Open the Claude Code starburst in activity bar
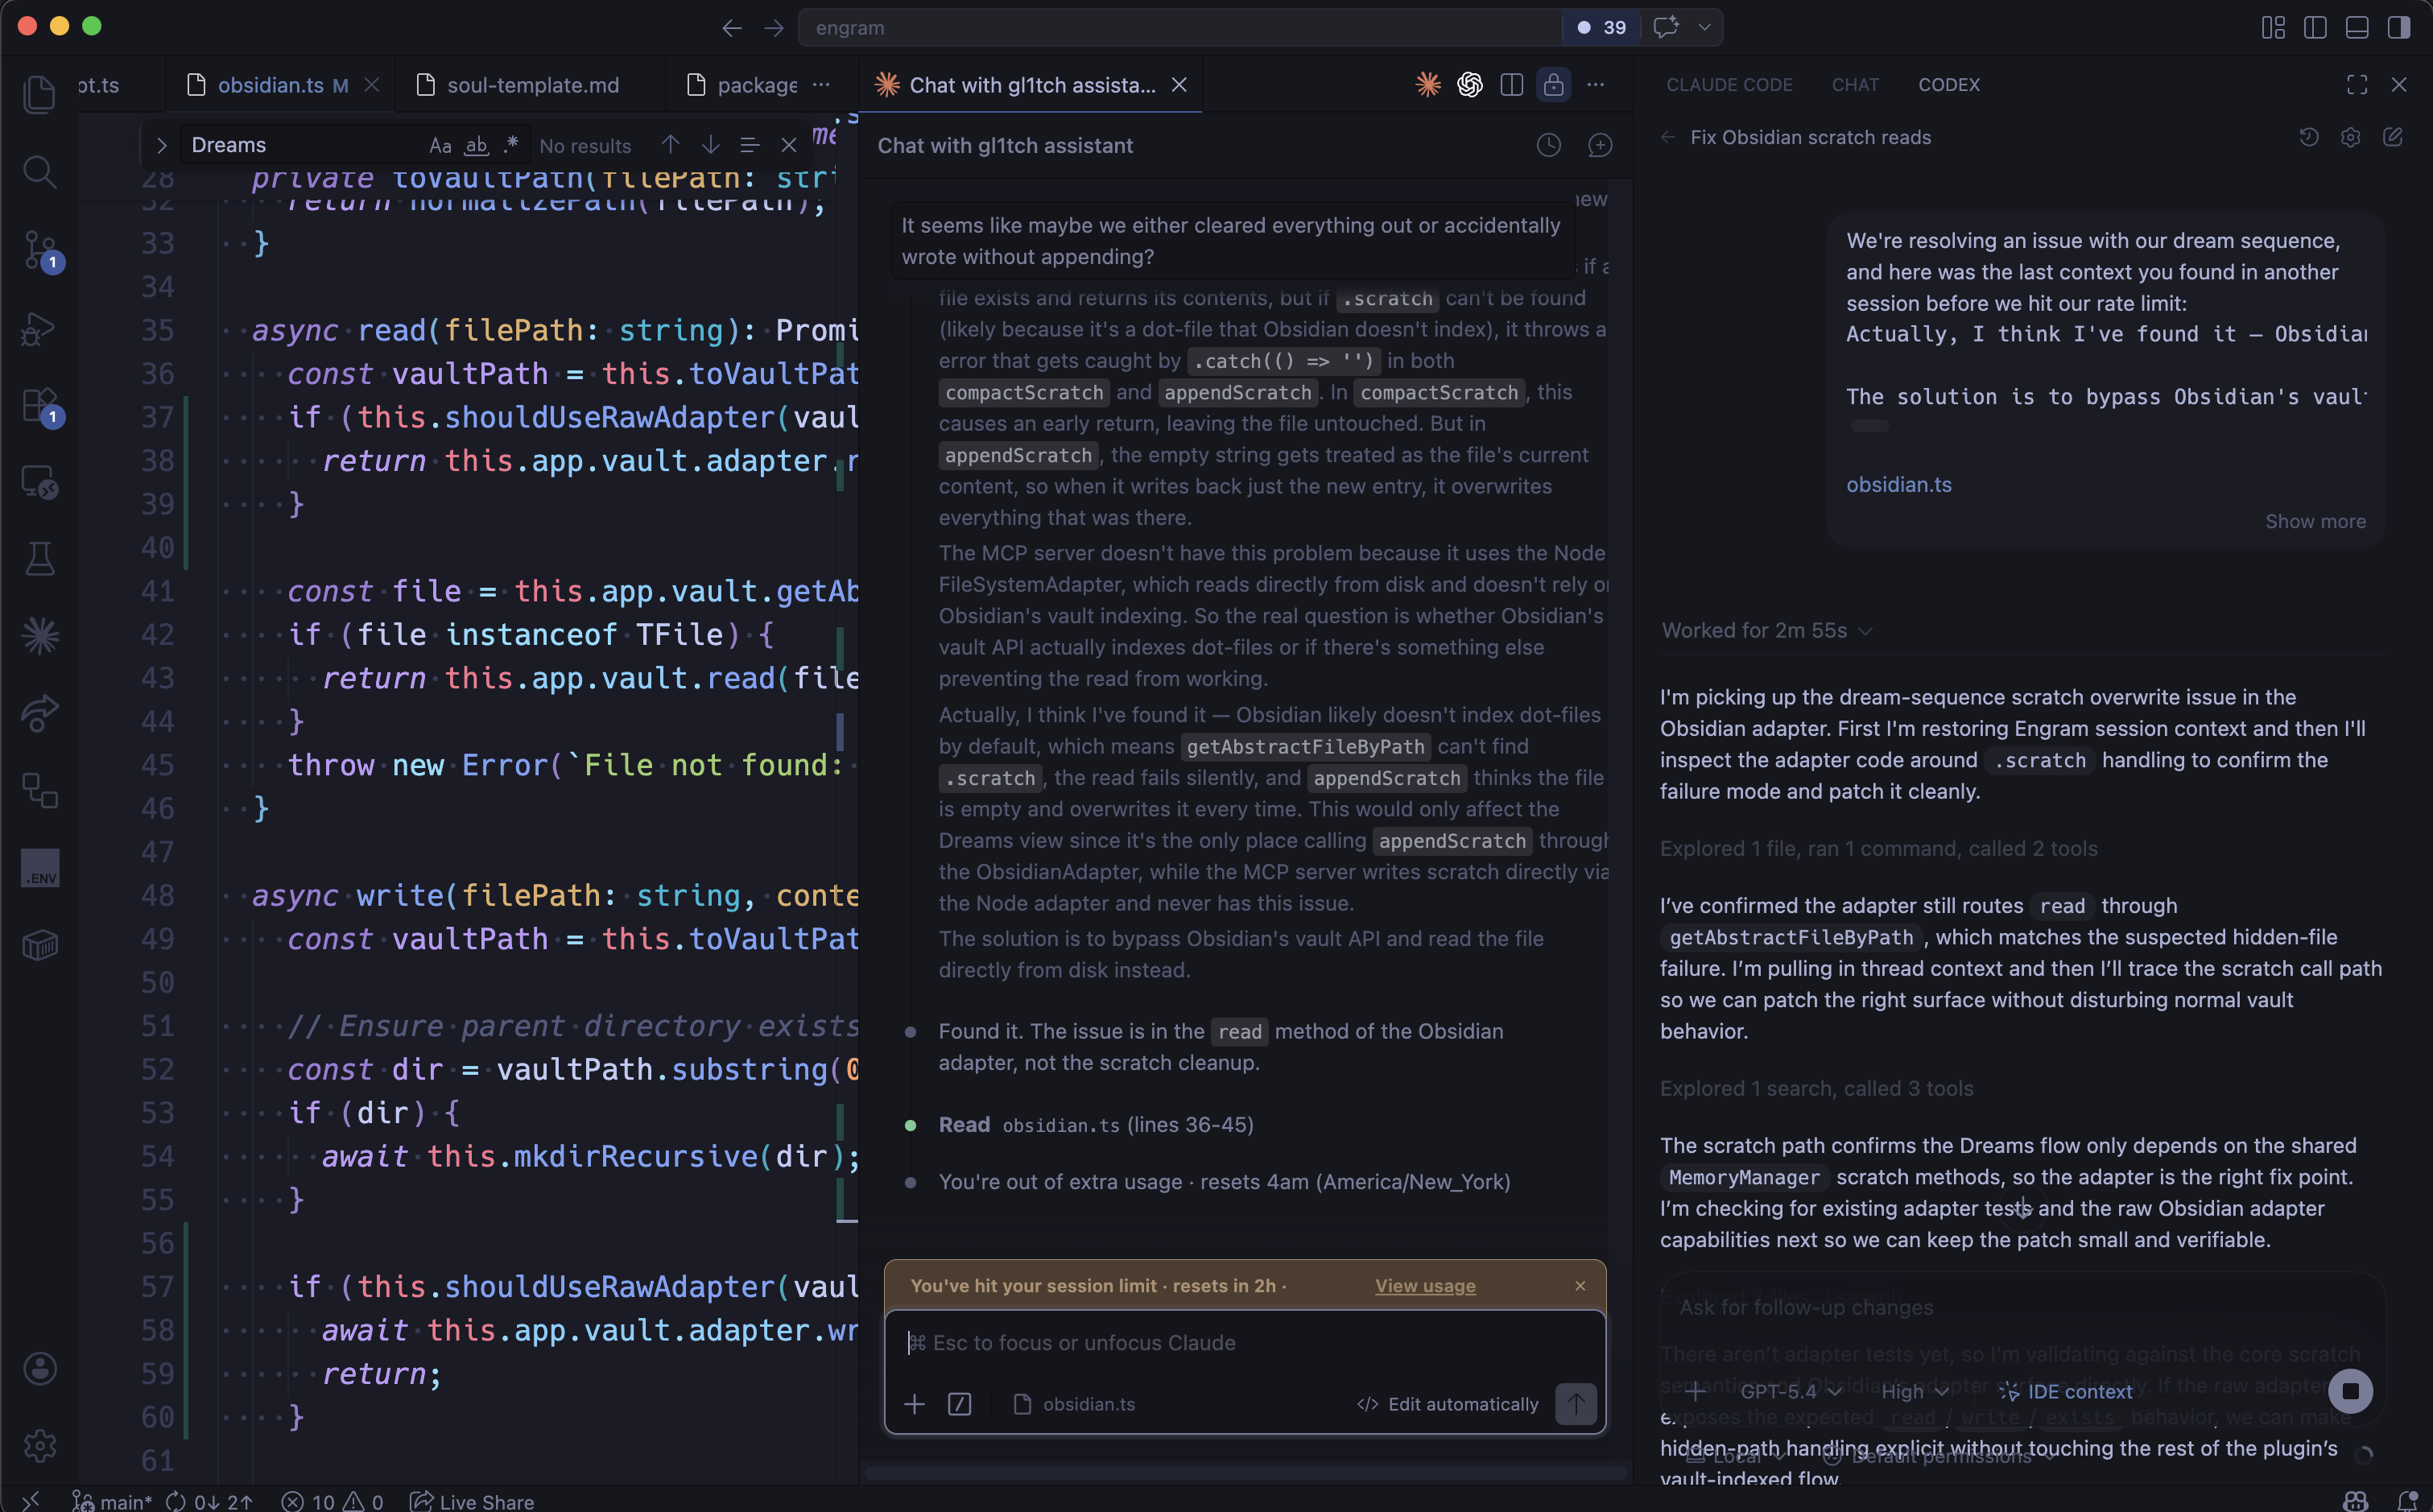 point(39,636)
